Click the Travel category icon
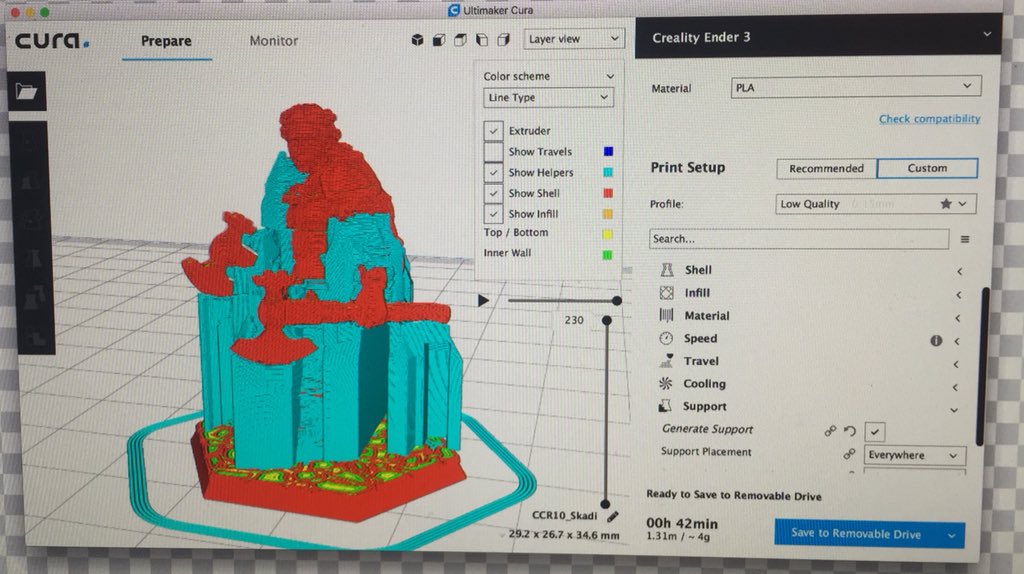Viewport: 1024px width, 574px height. tap(666, 360)
